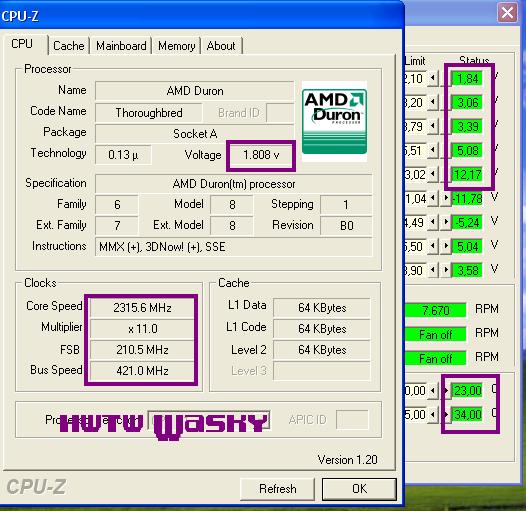Click the Family value 6
Image resolution: width=526 pixels, height=511 pixels.
117,205
